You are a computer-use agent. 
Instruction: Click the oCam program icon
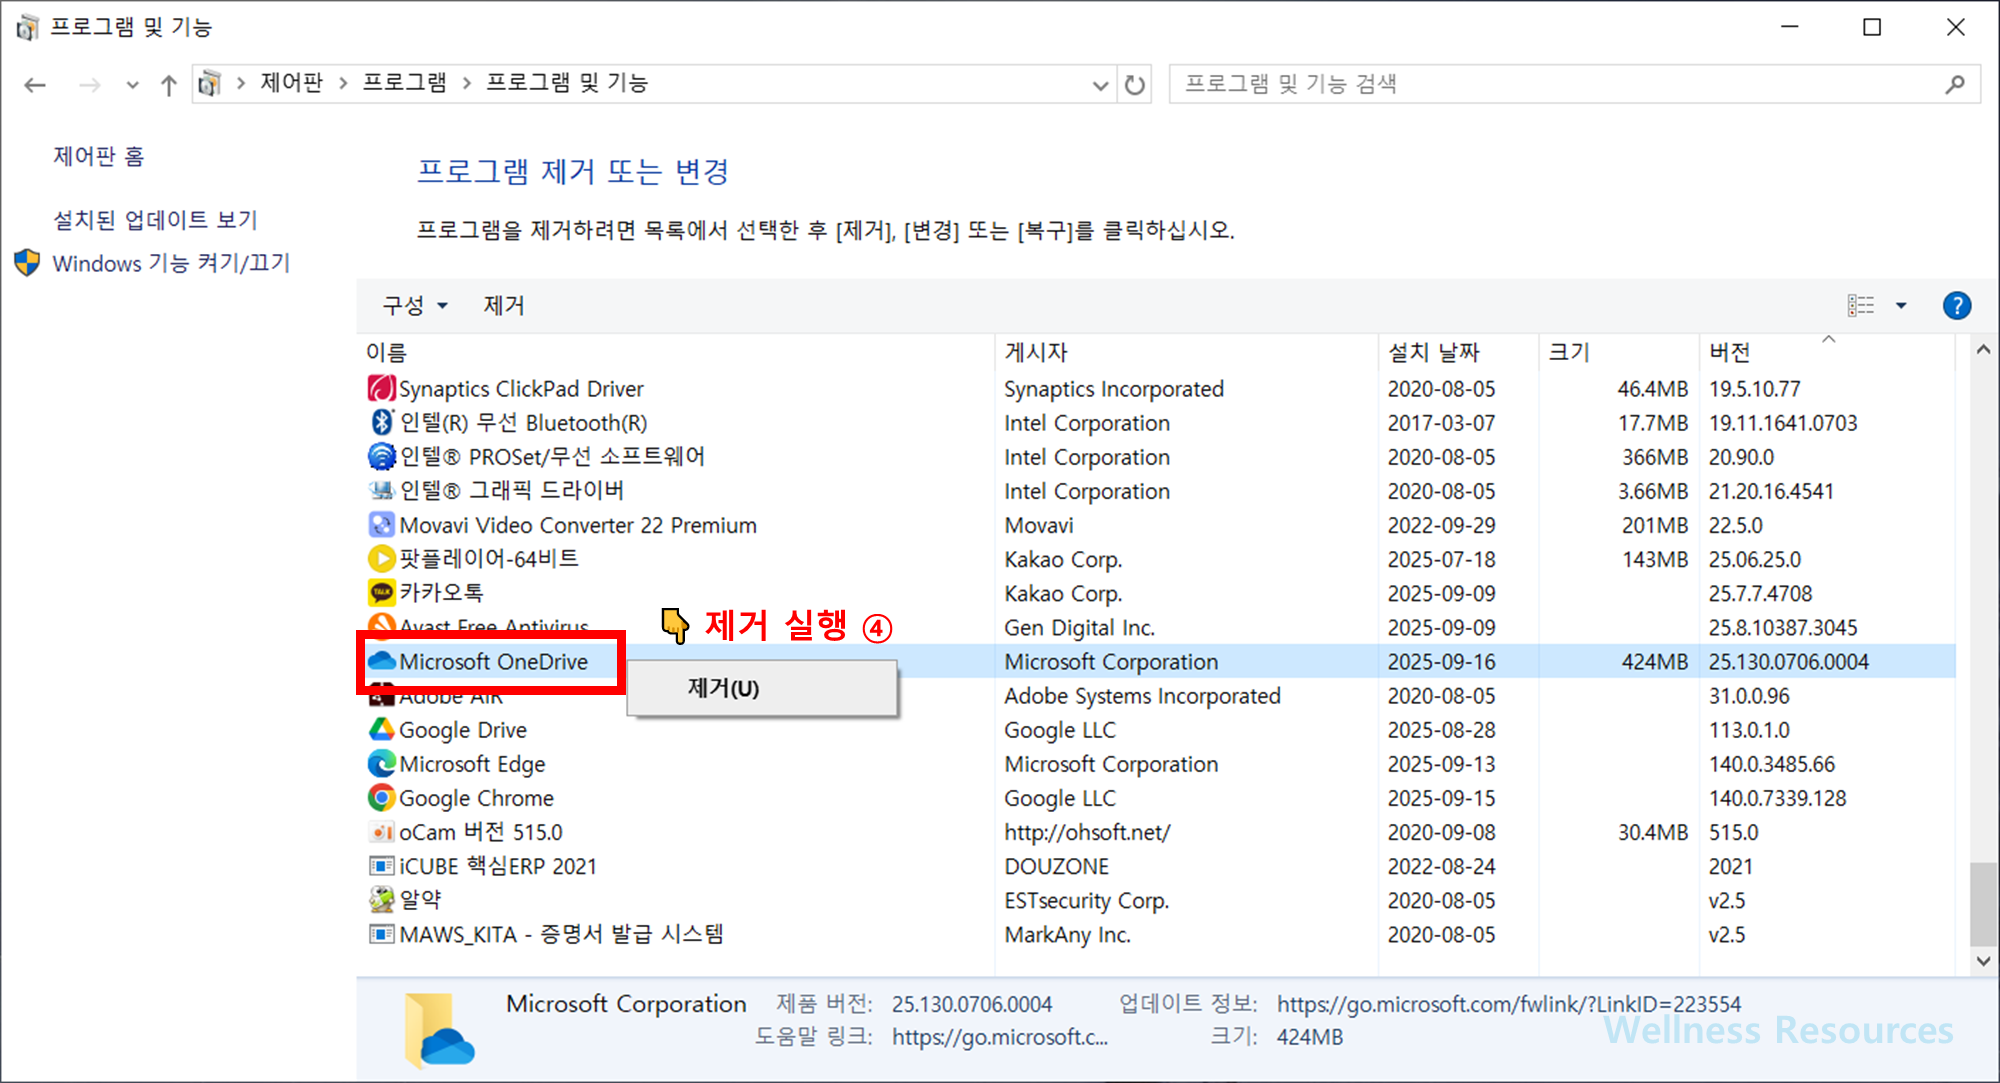pos(381,831)
